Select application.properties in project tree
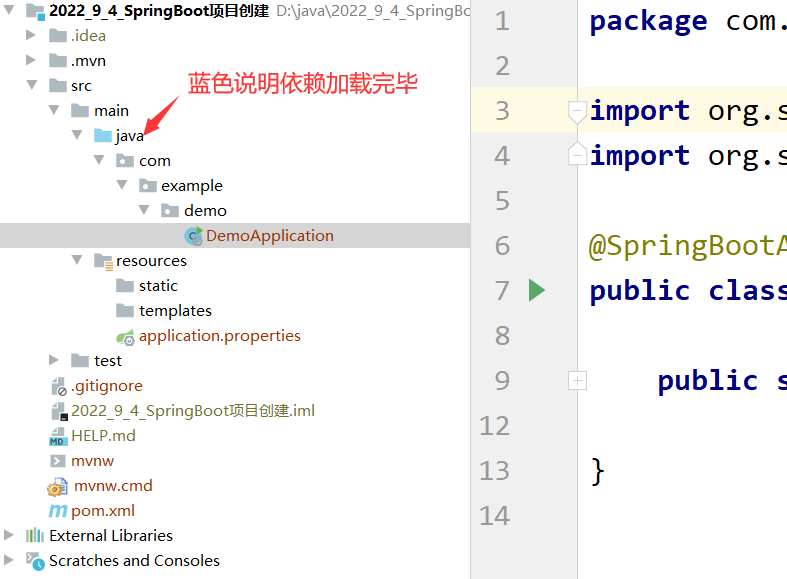 pyautogui.click(x=220, y=336)
